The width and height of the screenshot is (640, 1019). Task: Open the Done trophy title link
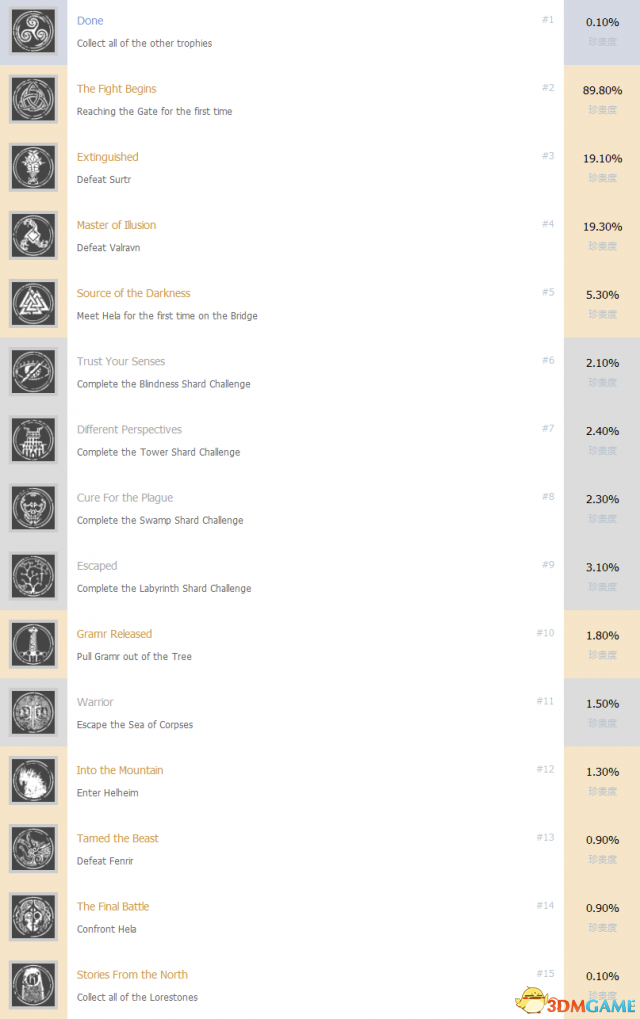(90, 21)
